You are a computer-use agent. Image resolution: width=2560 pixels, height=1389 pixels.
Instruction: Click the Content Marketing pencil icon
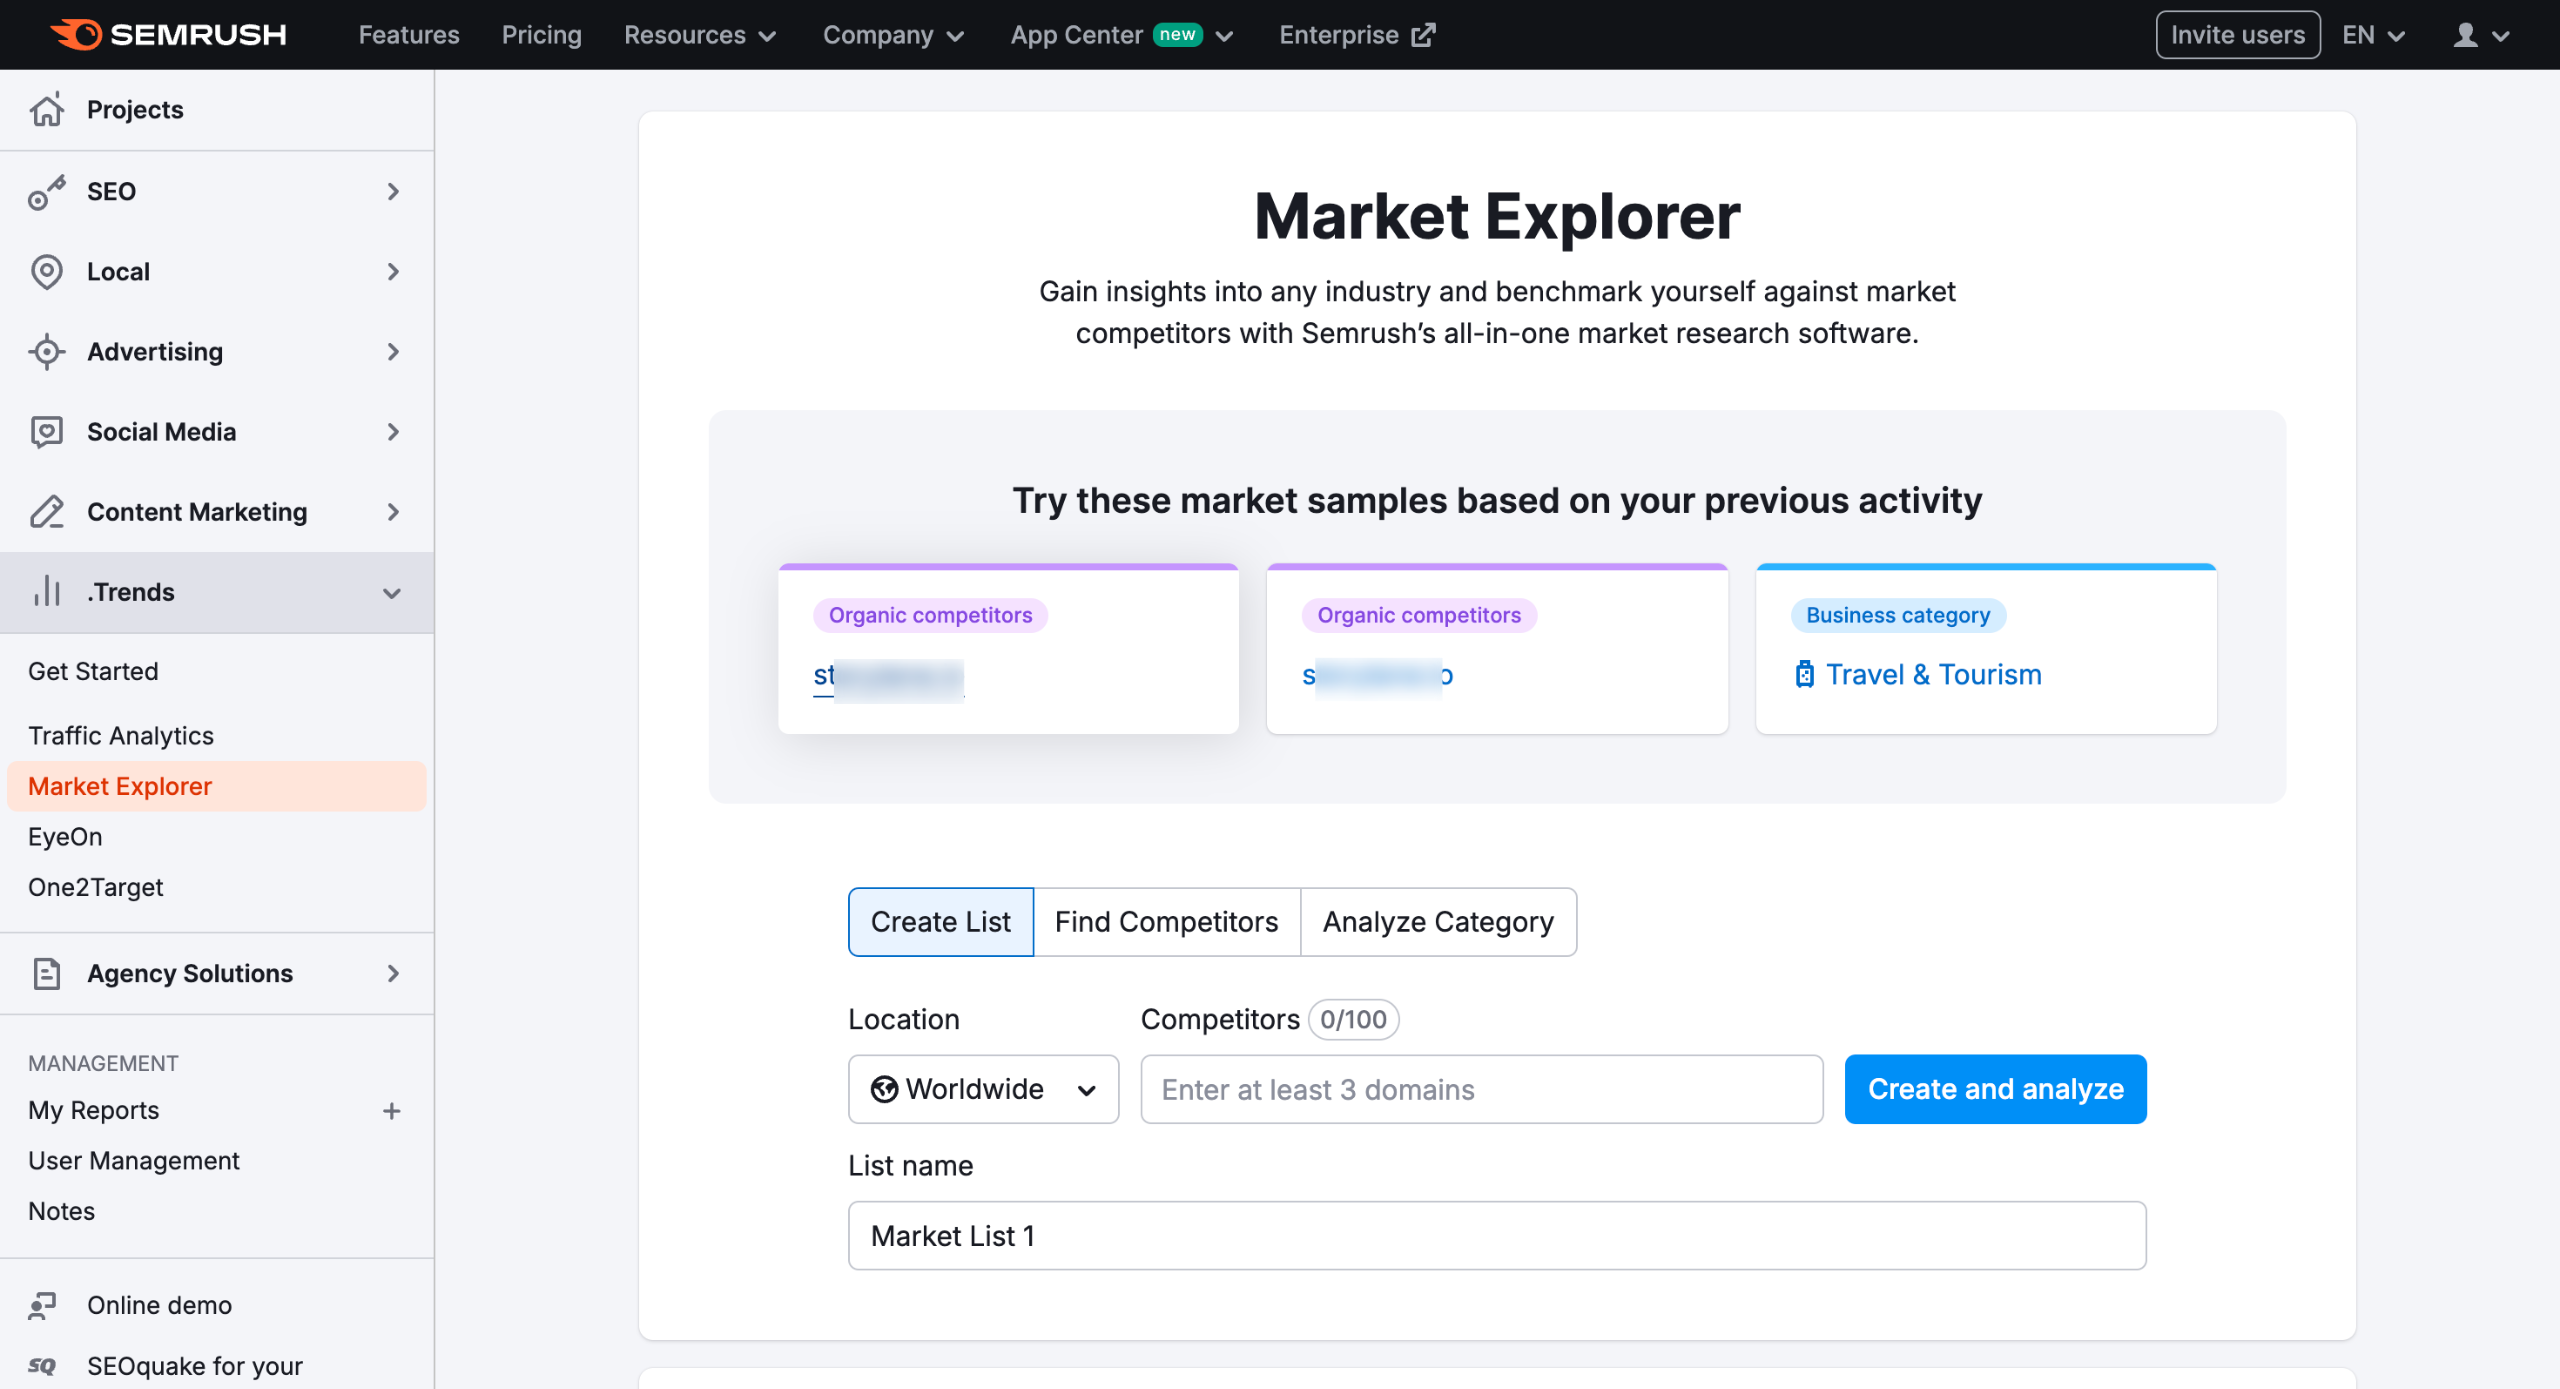coord(47,512)
